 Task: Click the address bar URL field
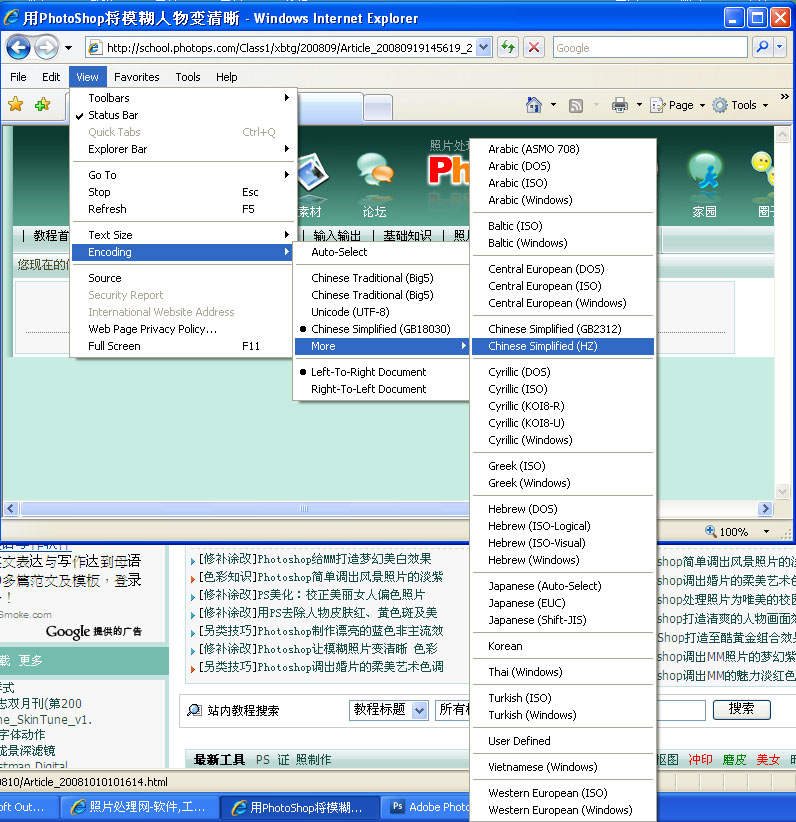289,48
